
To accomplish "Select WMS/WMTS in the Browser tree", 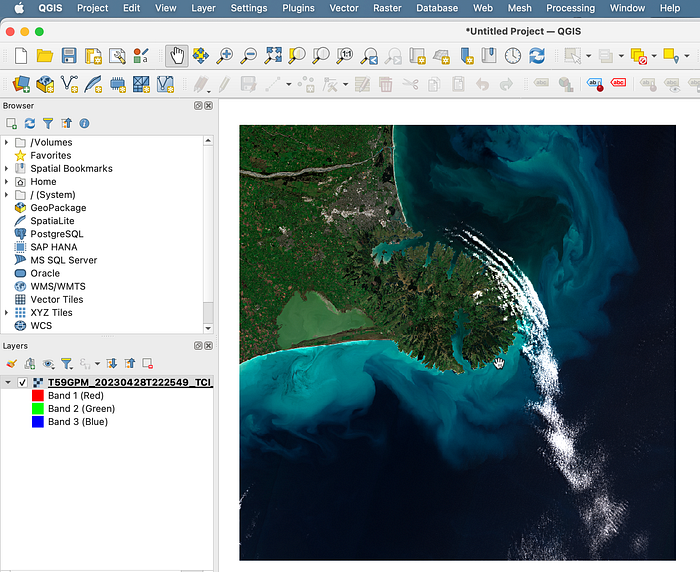I will coord(57,286).
